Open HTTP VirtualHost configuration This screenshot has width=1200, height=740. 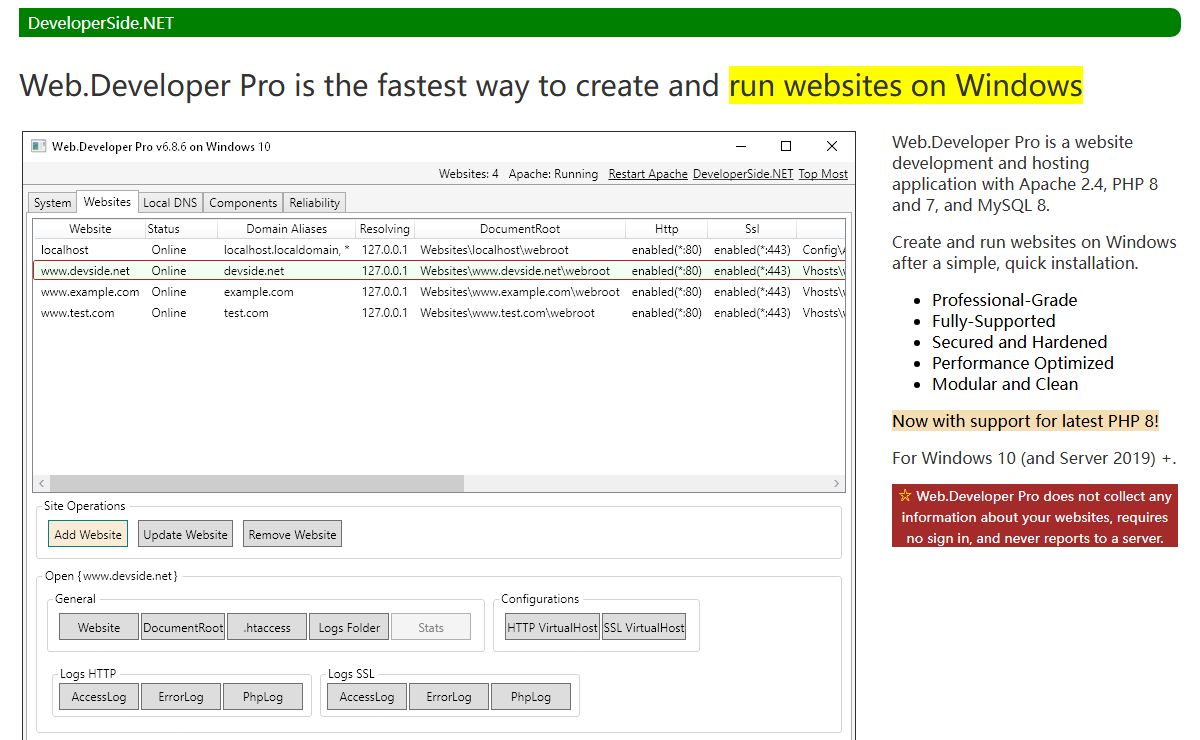pos(552,627)
